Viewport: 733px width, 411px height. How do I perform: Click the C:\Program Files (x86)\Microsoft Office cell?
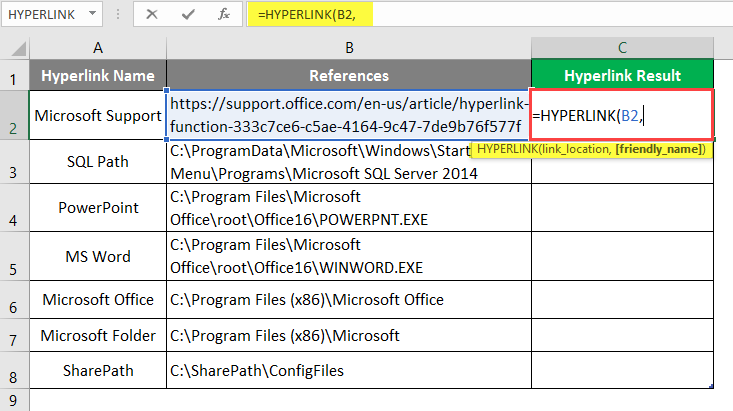click(349, 300)
